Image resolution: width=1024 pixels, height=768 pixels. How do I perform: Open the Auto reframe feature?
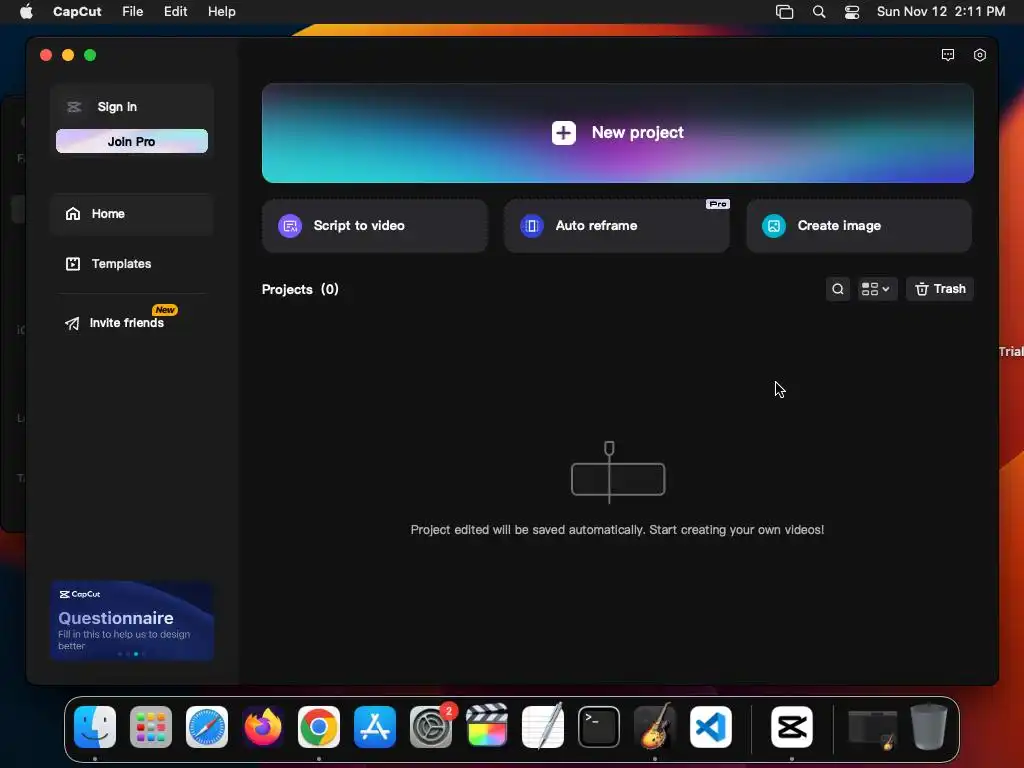616,226
